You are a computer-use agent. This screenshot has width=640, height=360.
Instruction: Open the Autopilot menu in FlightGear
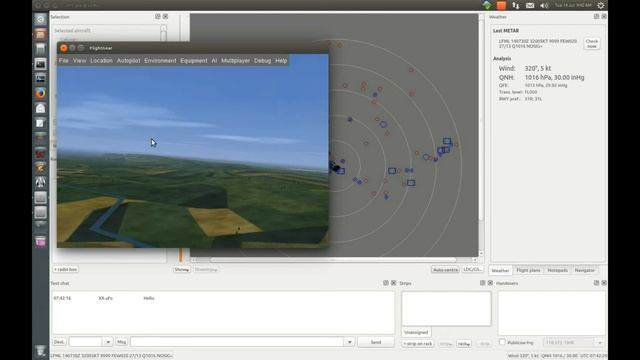[129, 60]
